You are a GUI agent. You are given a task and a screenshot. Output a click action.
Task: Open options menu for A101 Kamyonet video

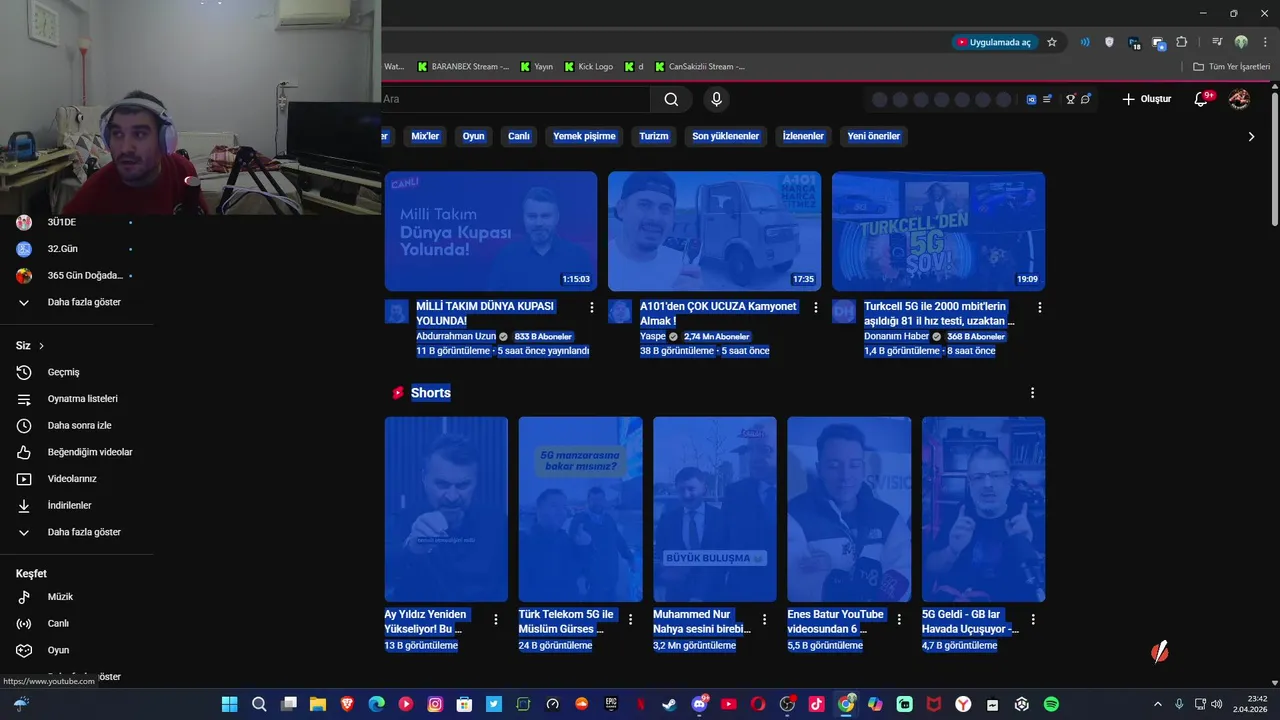816,308
